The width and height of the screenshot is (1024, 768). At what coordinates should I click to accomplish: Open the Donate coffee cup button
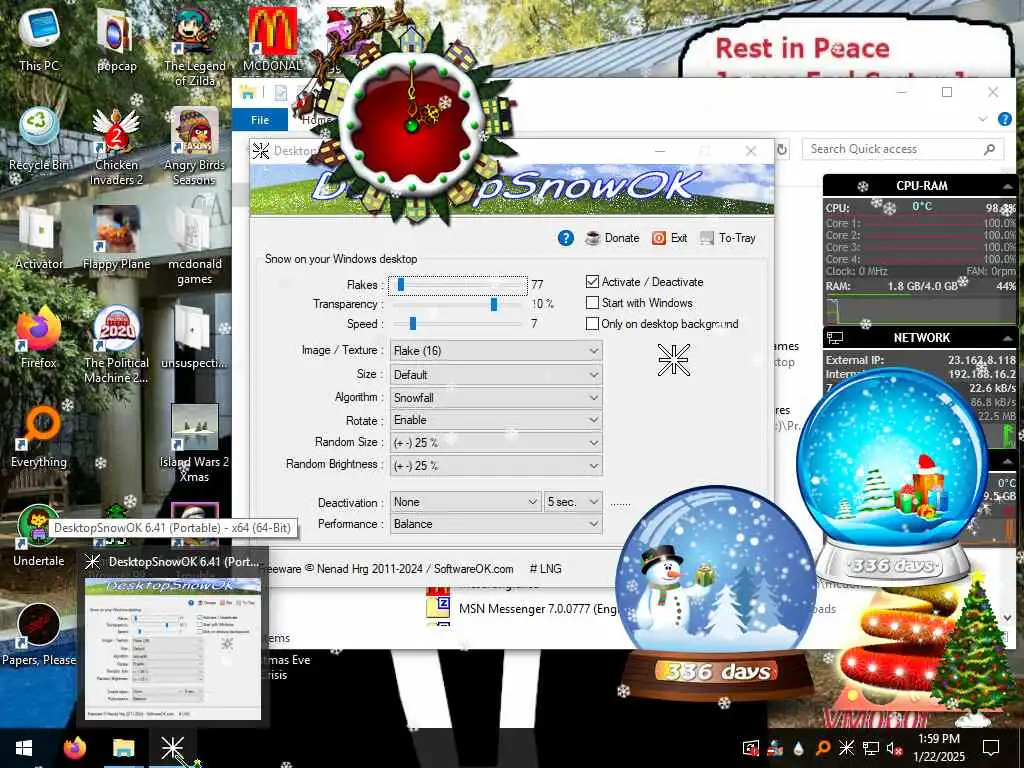612,238
